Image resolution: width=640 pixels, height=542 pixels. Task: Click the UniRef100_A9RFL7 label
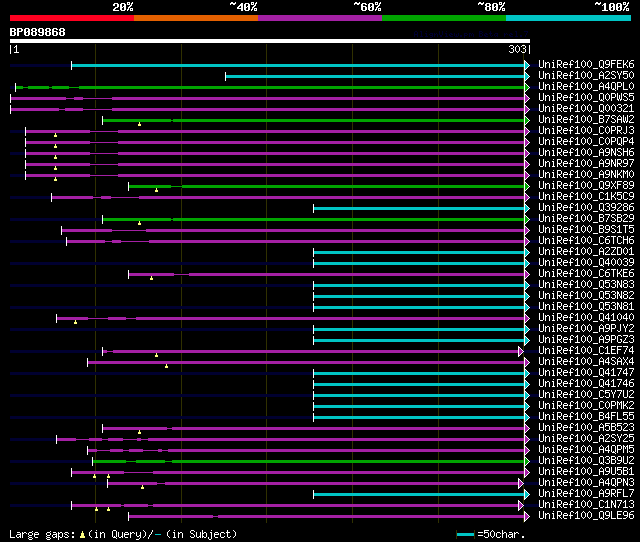[x=586, y=494]
